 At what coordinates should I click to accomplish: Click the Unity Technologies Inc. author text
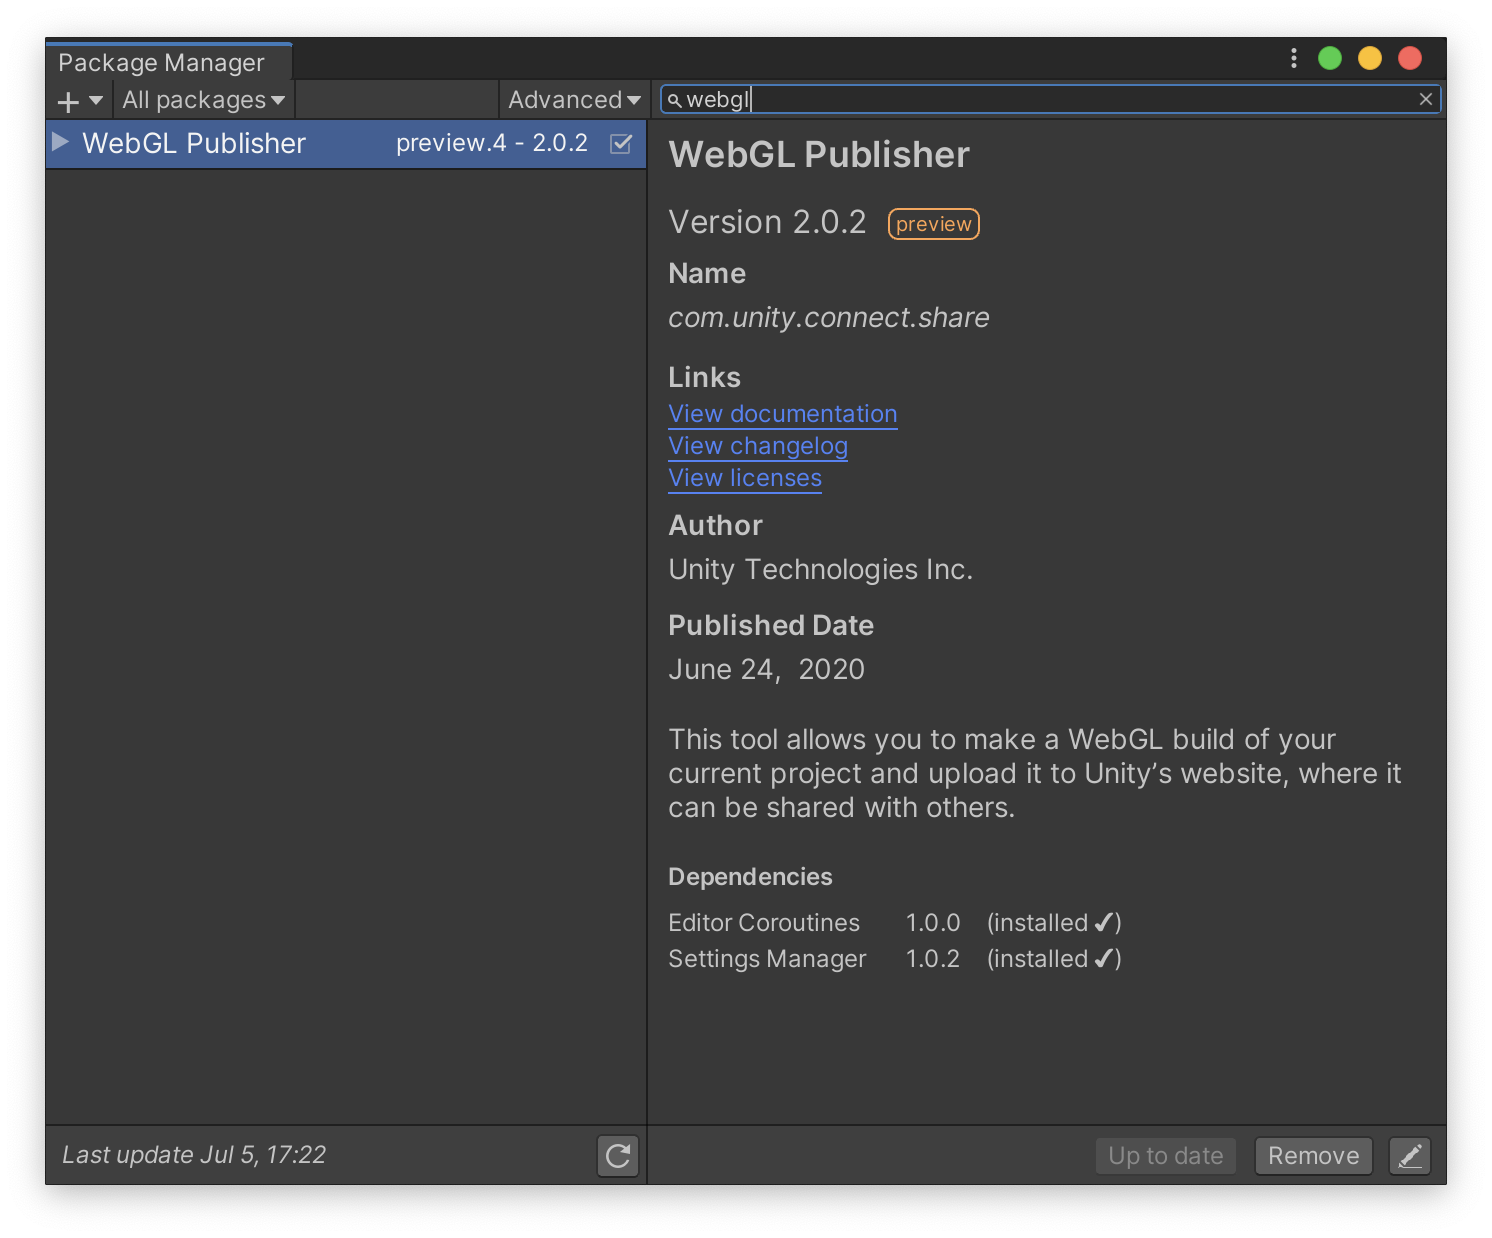pos(821,570)
